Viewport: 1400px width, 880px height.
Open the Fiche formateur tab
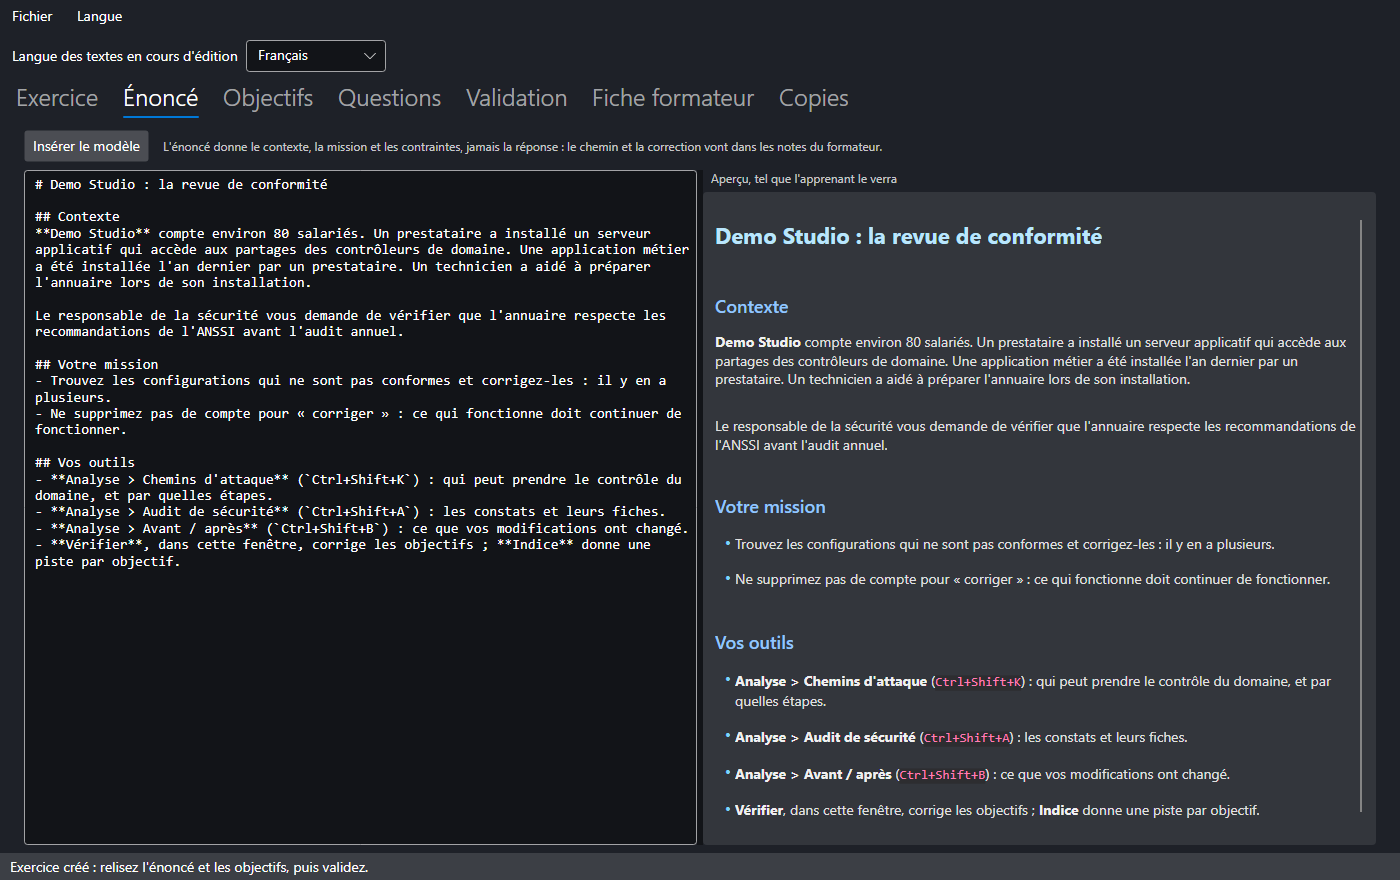click(x=673, y=98)
